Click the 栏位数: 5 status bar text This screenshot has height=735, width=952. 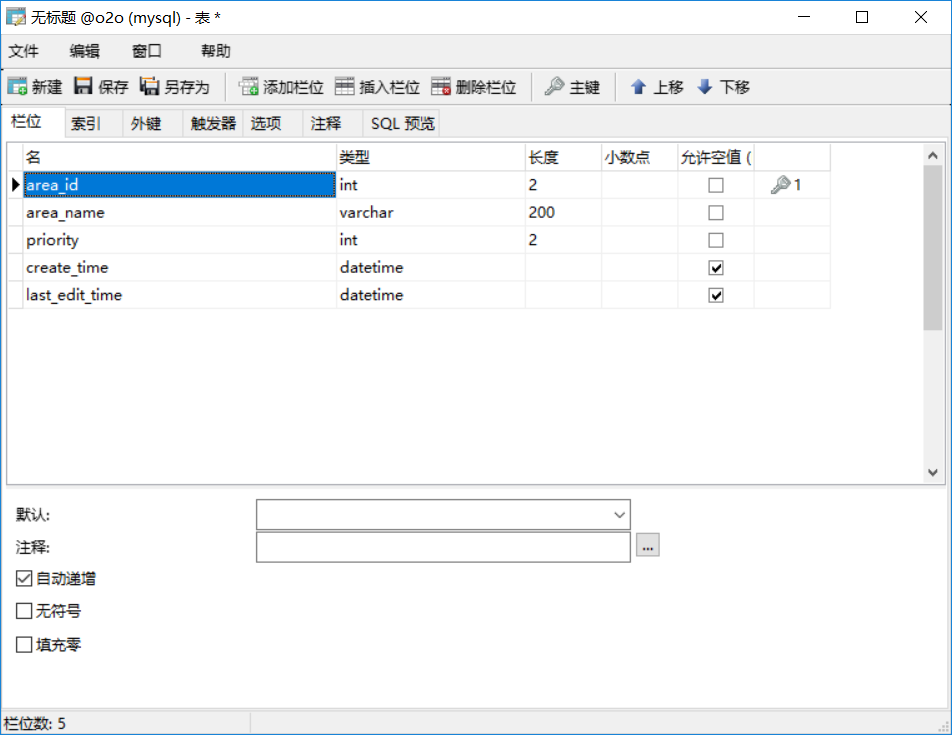35,723
